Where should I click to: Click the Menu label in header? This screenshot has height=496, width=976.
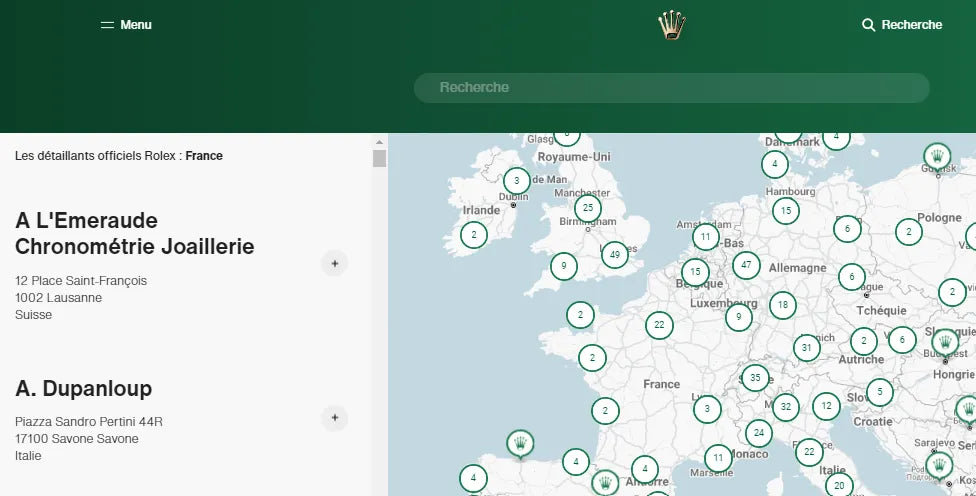[136, 25]
